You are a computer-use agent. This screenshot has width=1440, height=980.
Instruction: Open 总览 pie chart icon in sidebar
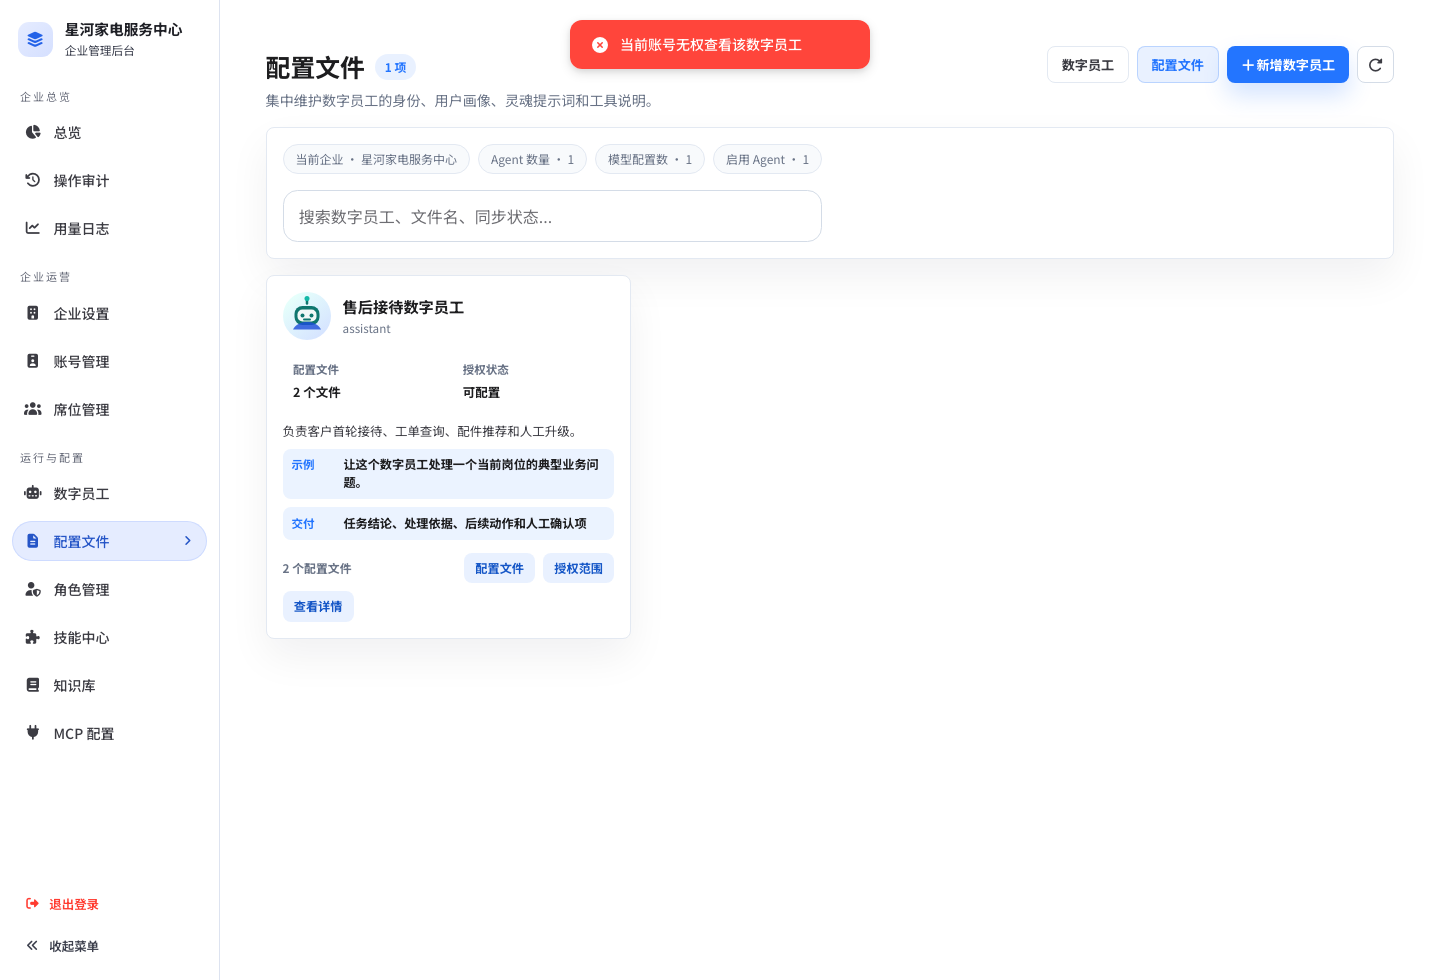pyautogui.click(x=33, y=132)
